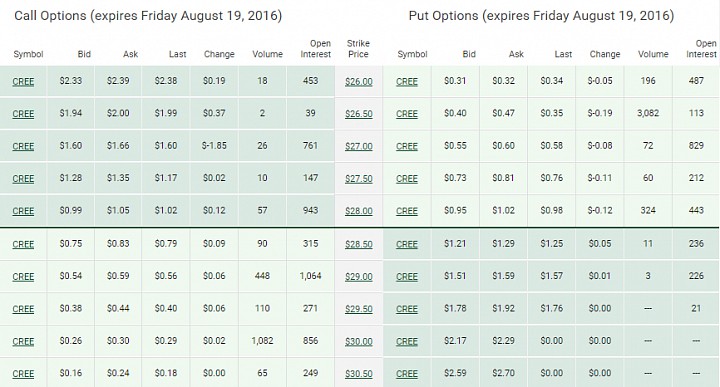The height and width of the screenshot is (387, 720).
Task: Click CREE put symbol with $0.31 bid
Action: tap(407, 82)
